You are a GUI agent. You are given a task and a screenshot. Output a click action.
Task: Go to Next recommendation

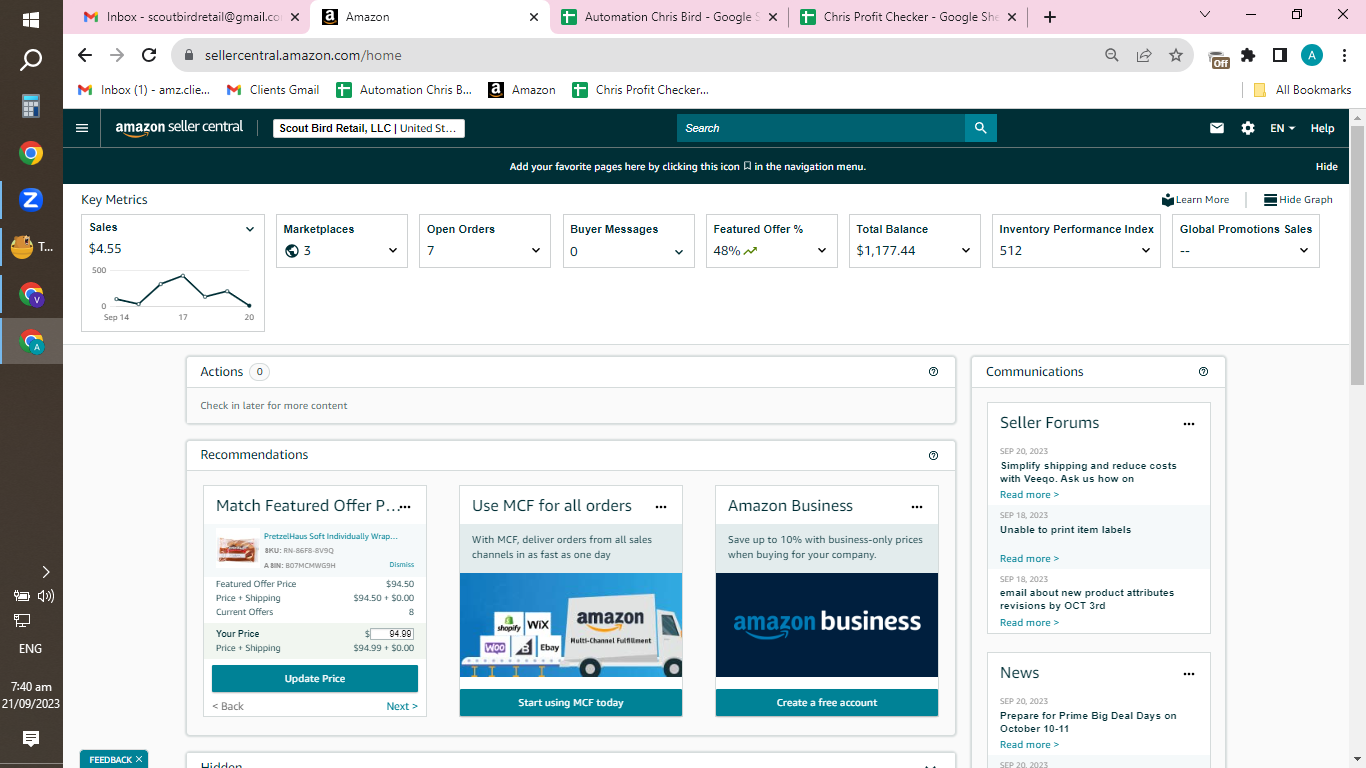(x=402, y=706)
